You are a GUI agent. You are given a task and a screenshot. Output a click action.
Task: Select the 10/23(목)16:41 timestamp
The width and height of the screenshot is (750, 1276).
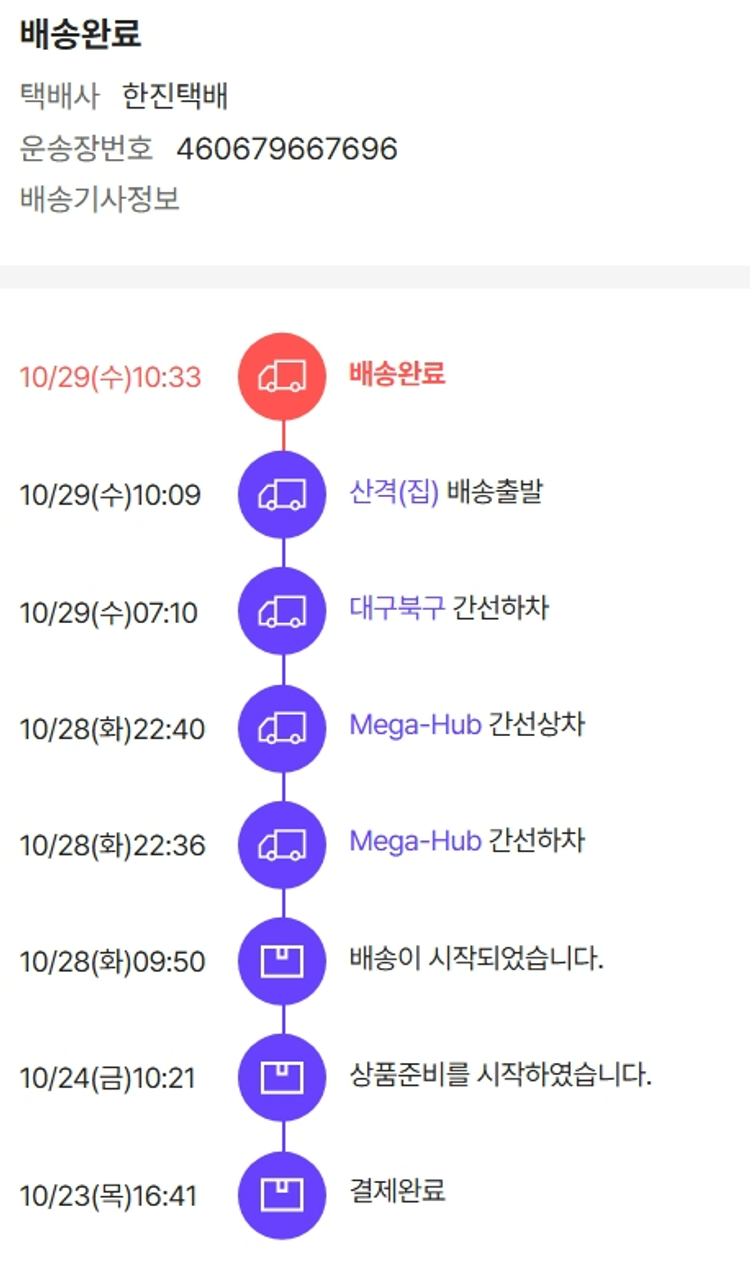(x=108, y=1196)
